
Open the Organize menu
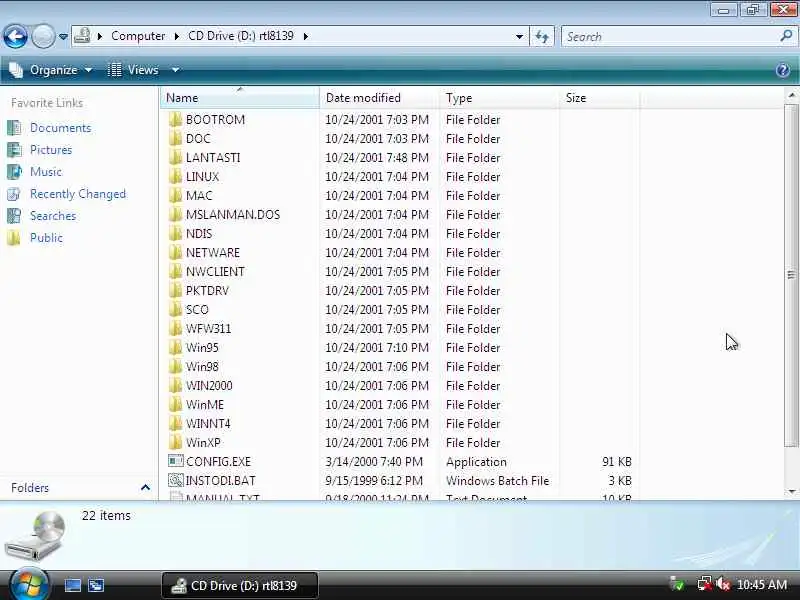(51, 70)
